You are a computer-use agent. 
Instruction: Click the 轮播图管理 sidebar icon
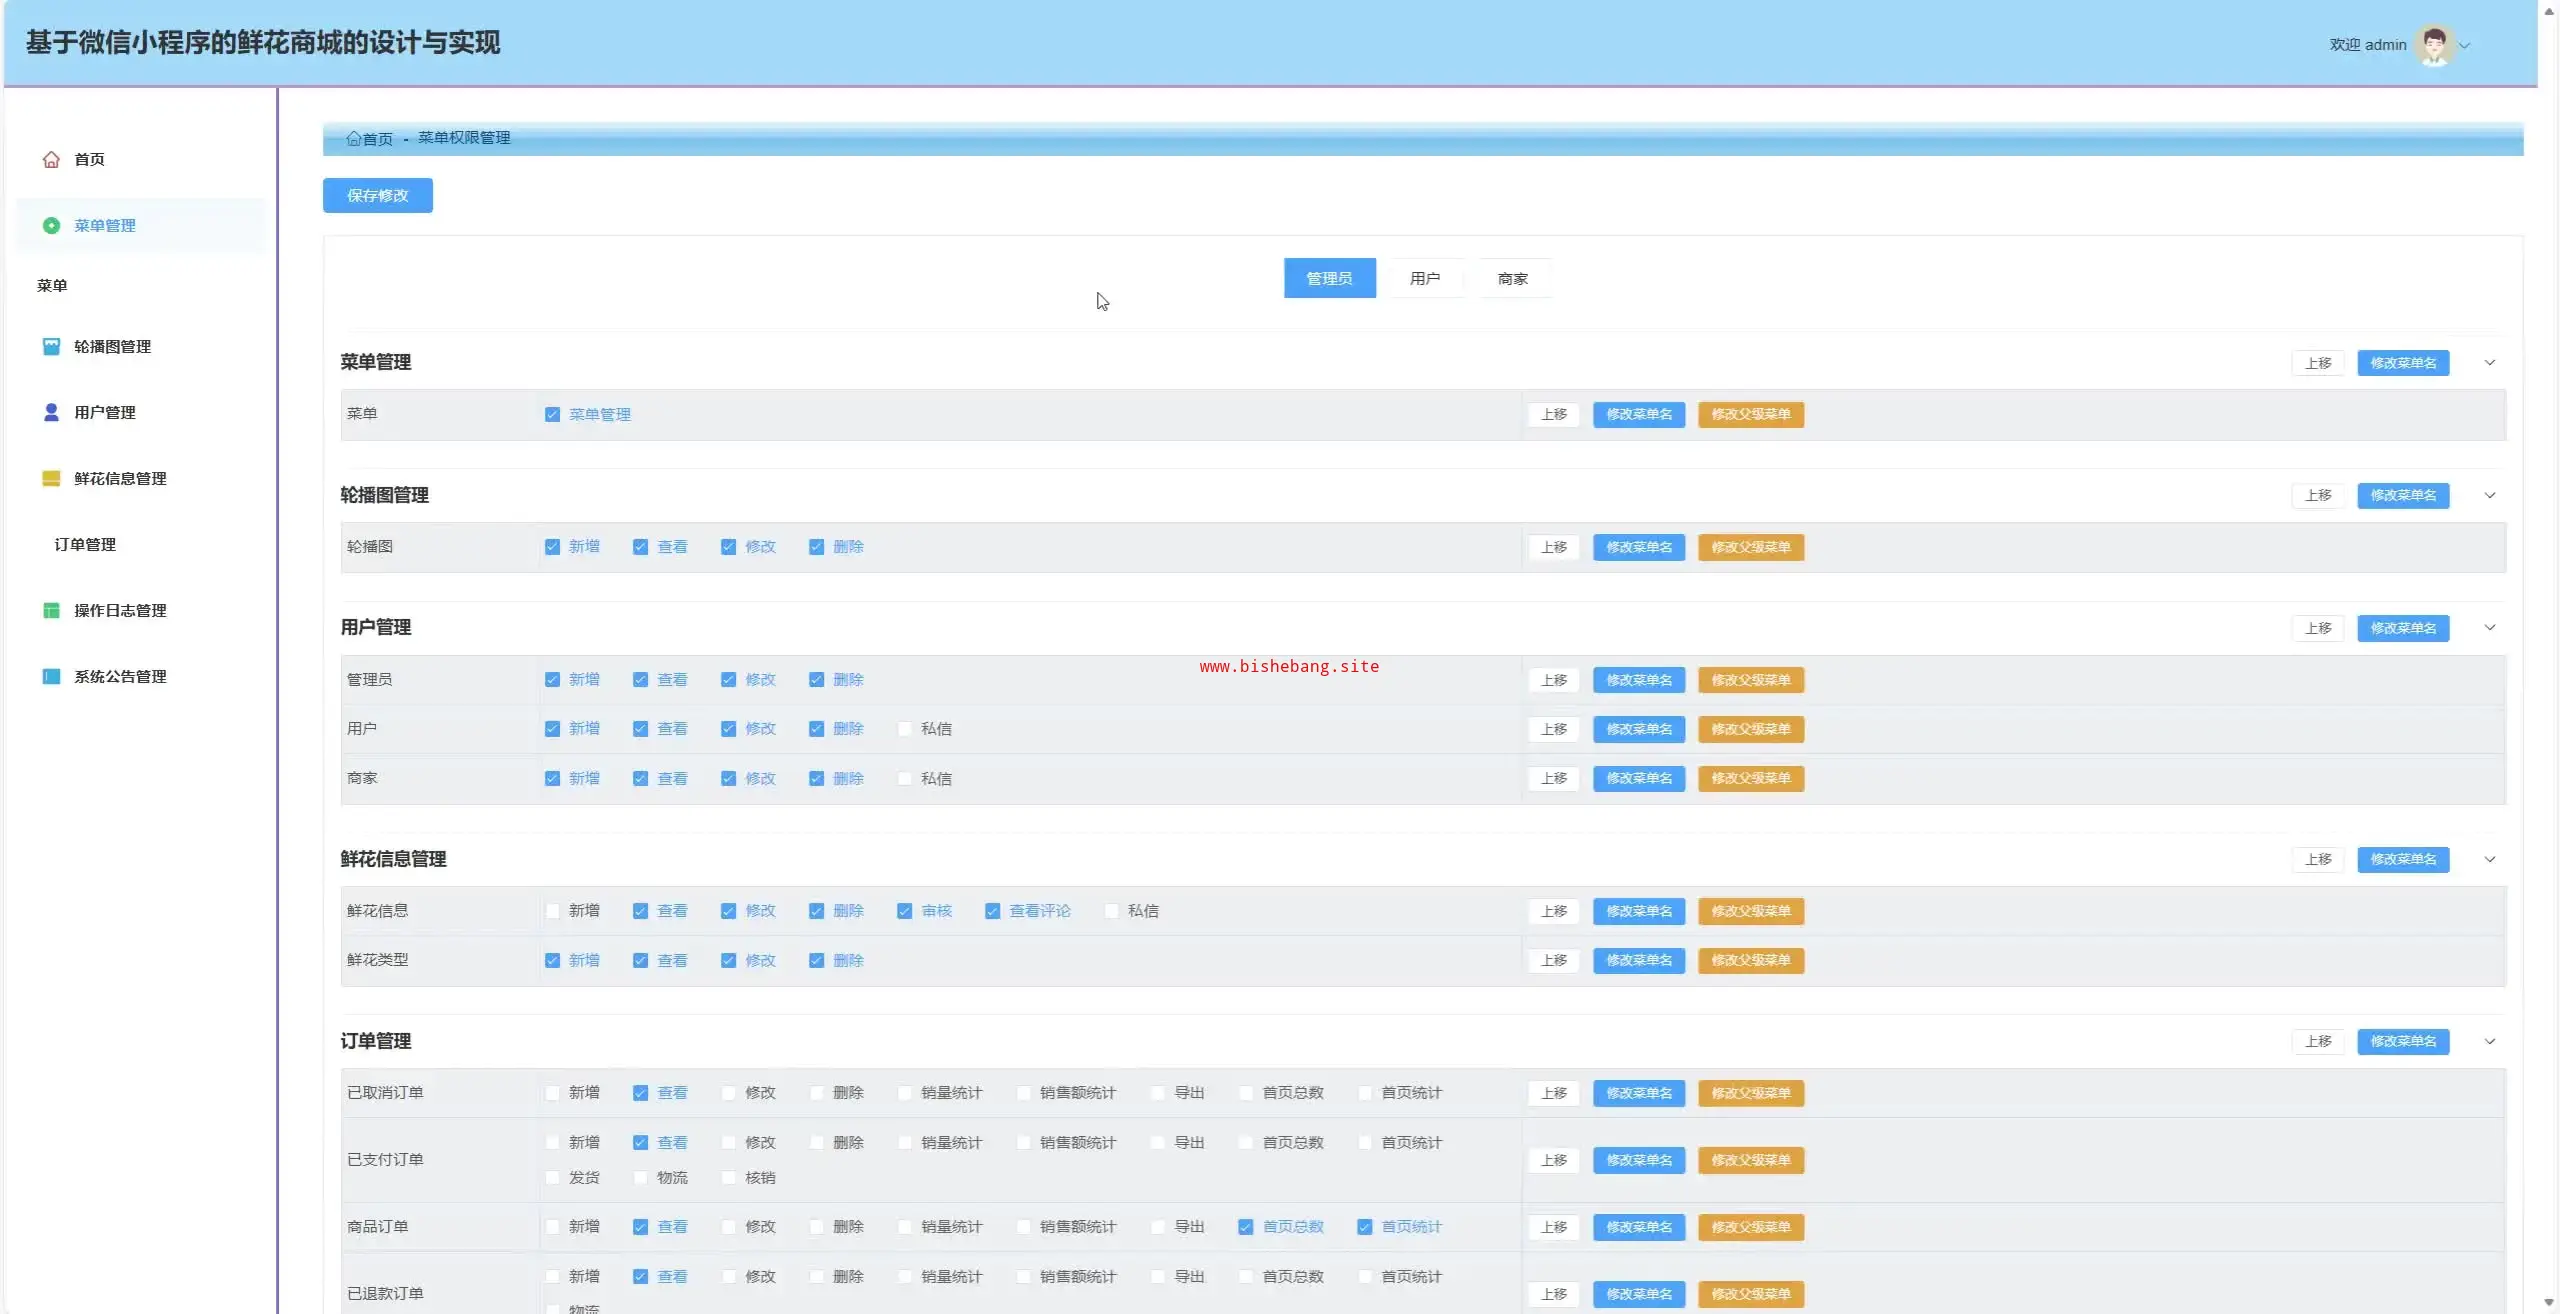(x=51, y=347)
